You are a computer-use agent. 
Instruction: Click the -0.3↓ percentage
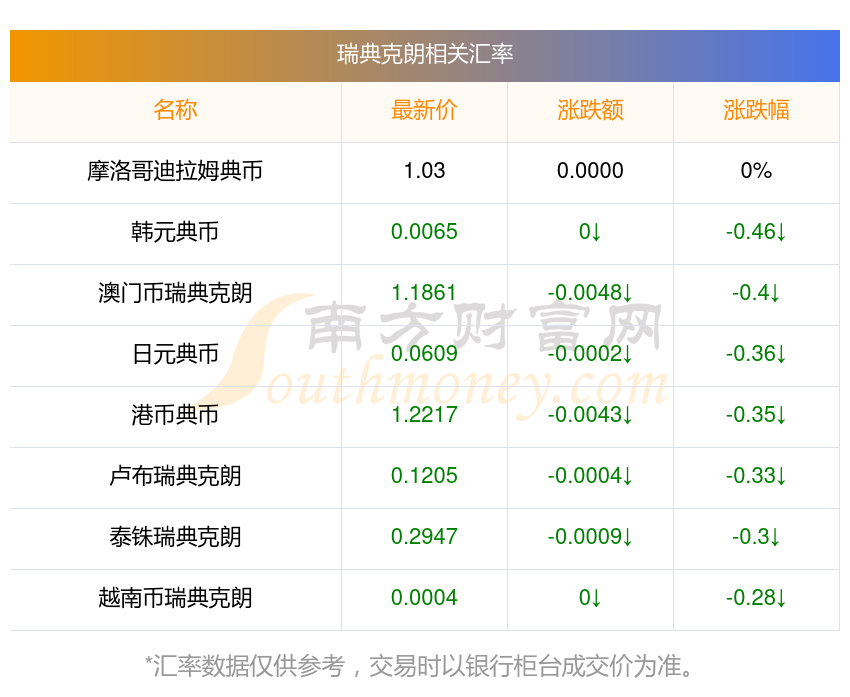pos(756,537)
